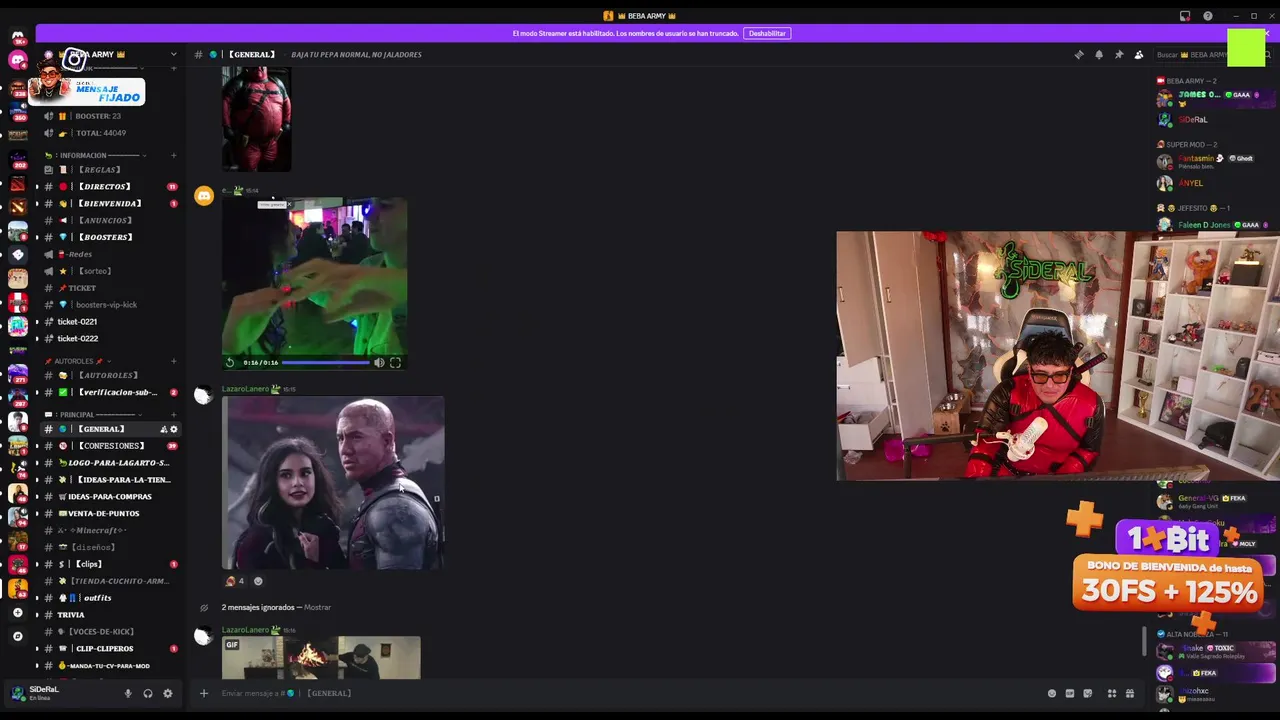The height and width of the screenshot is (720, 1280).
Task: Open the GIF picker icon
Action: click(1069, 693)
